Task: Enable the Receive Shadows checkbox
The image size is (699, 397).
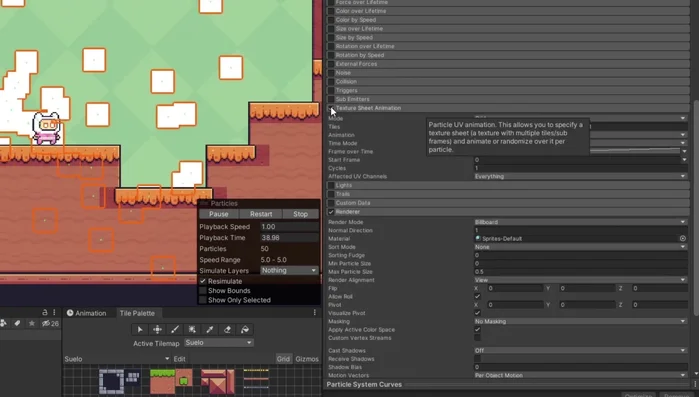Action: coord(477,359)
